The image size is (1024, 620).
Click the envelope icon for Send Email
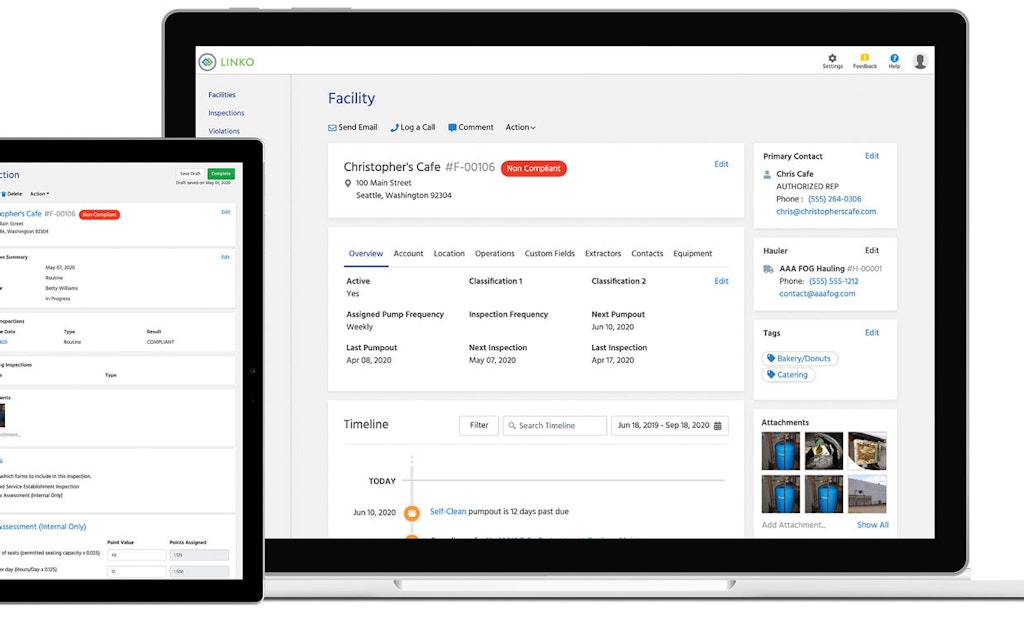(332, 128)
